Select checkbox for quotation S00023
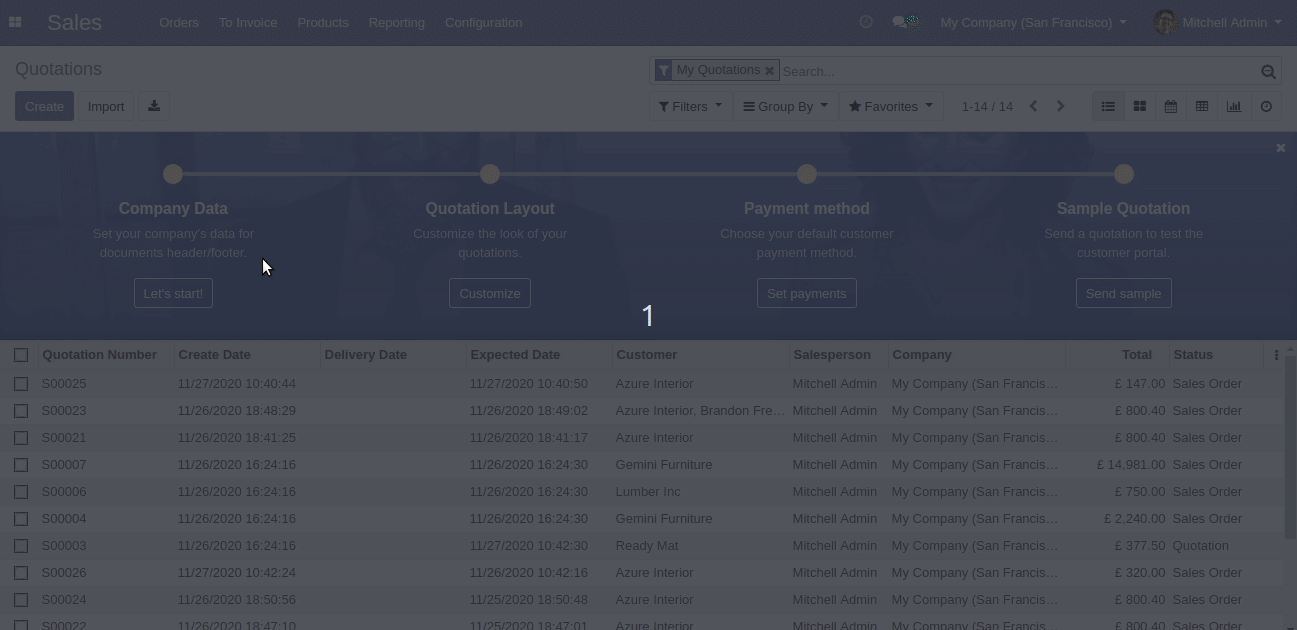The image size is (1297, 630). tap(21, 411)
